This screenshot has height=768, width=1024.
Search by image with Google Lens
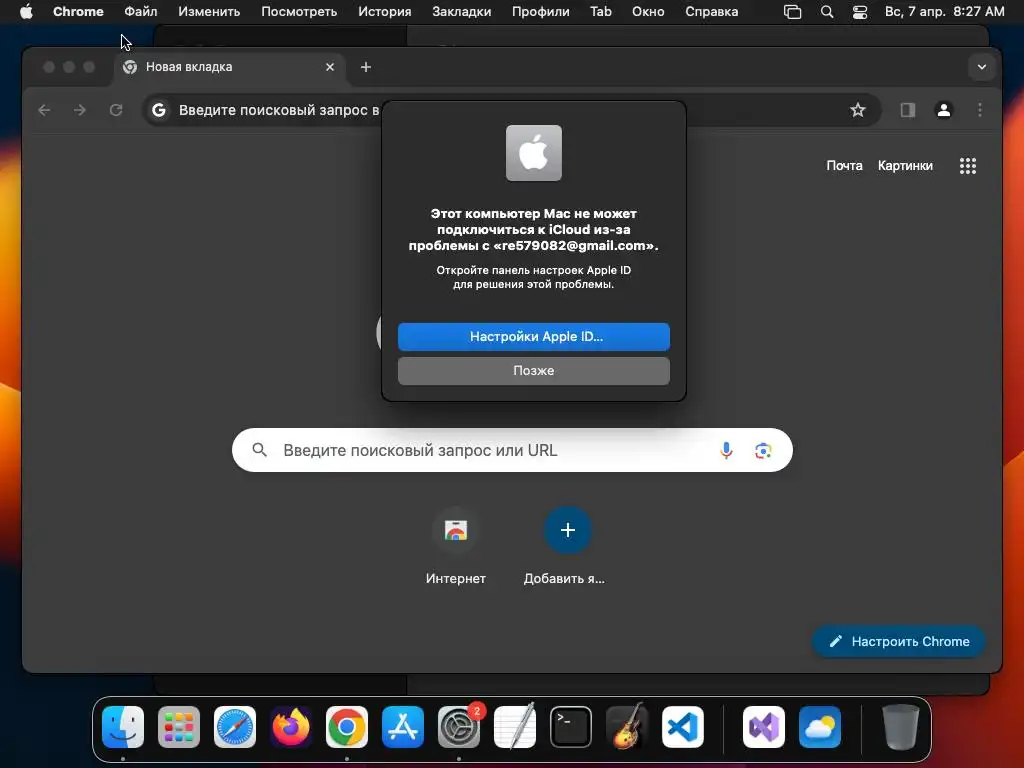point(763,451)
